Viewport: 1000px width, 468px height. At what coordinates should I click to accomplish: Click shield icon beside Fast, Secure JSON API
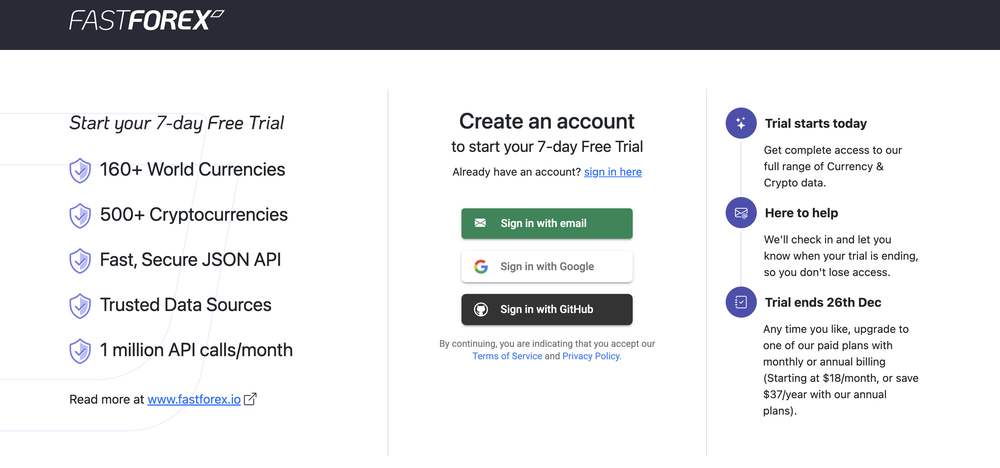click(80, 260)
